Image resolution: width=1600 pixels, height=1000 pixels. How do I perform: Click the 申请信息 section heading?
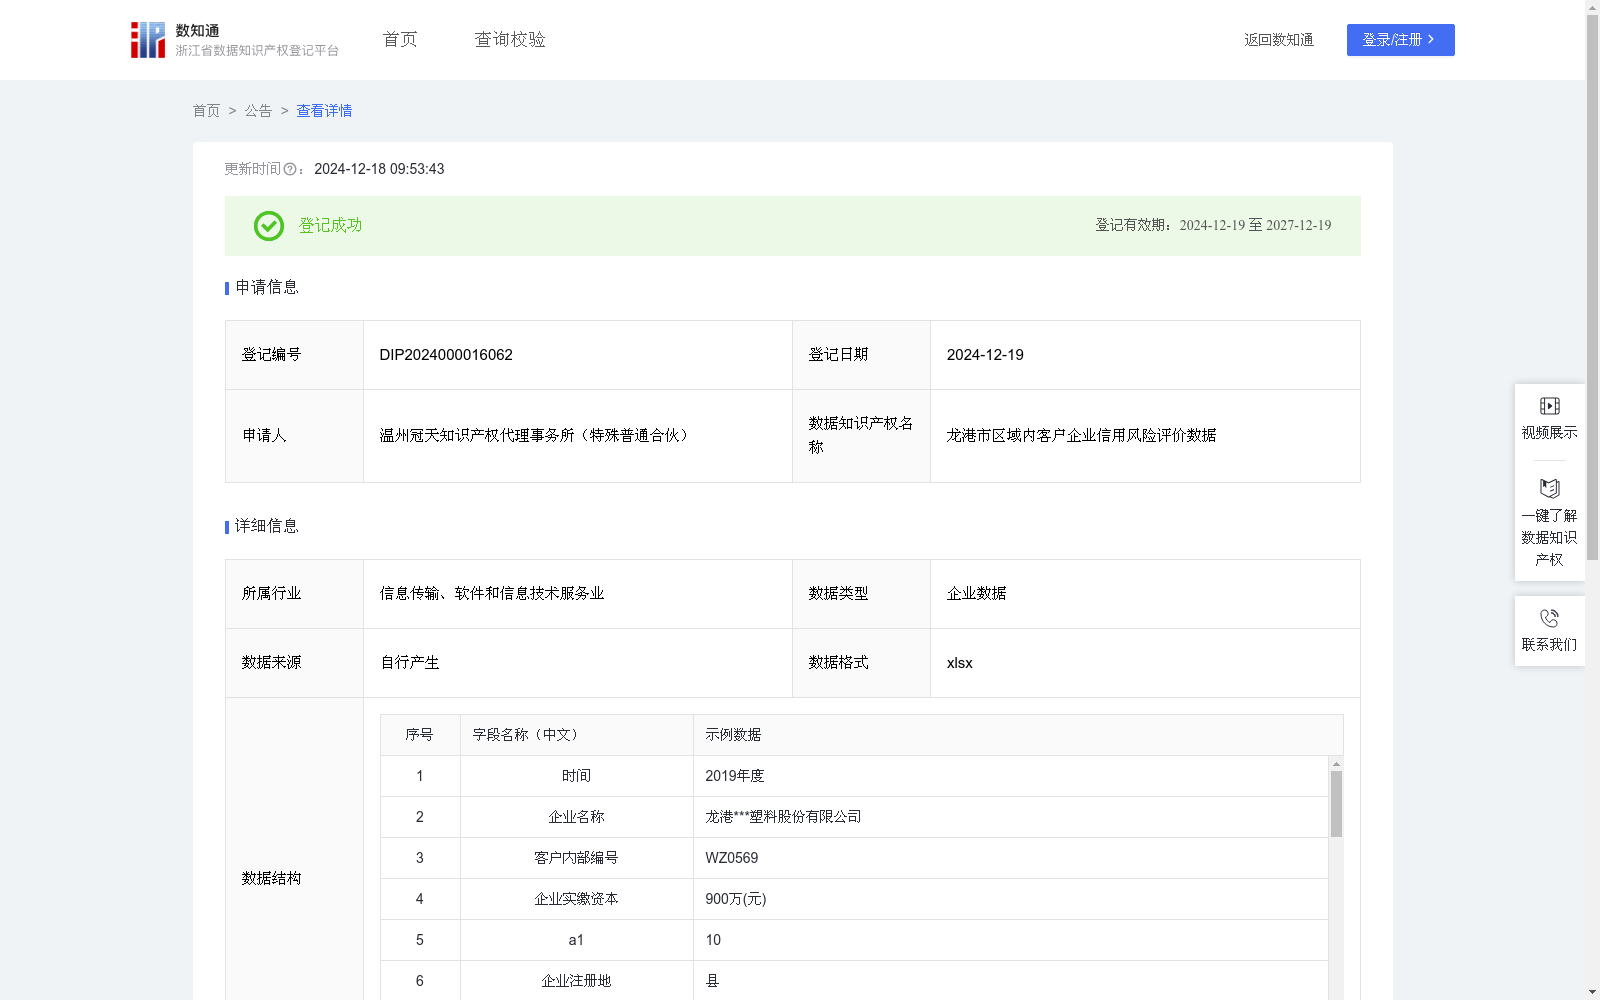click(266, 288)
